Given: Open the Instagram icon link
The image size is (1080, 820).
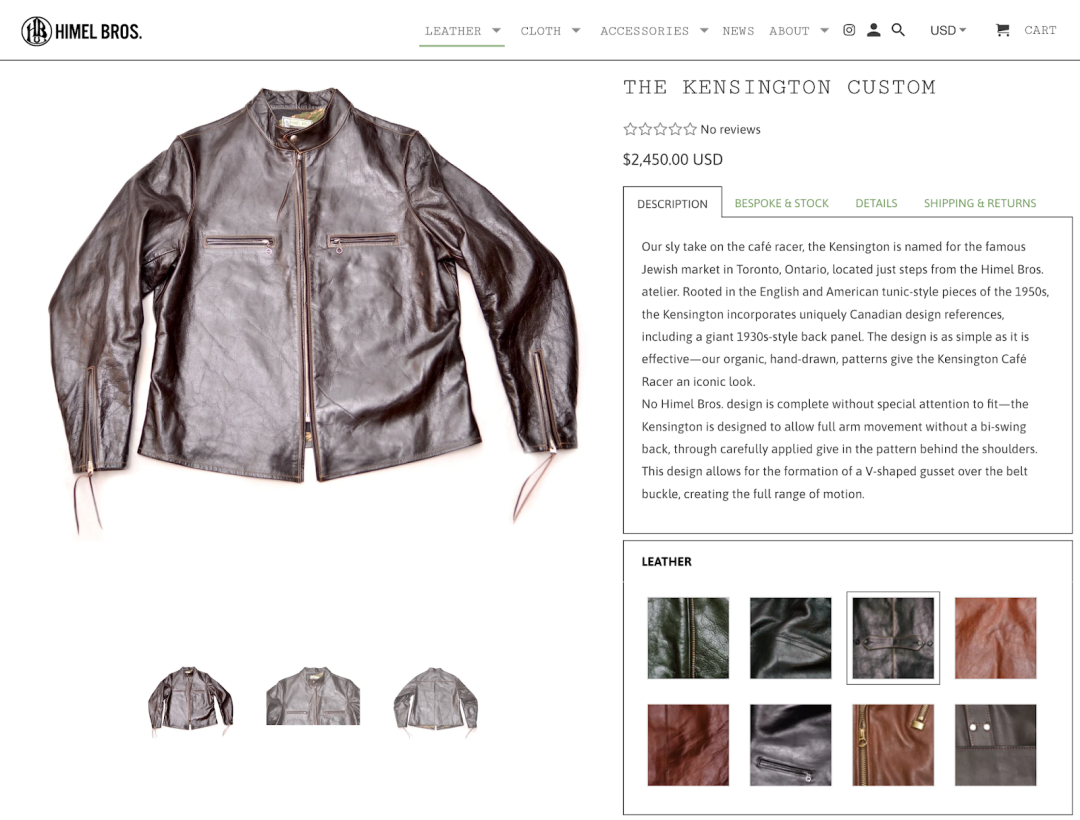Looking at the screenshot, I should [849, 30].
